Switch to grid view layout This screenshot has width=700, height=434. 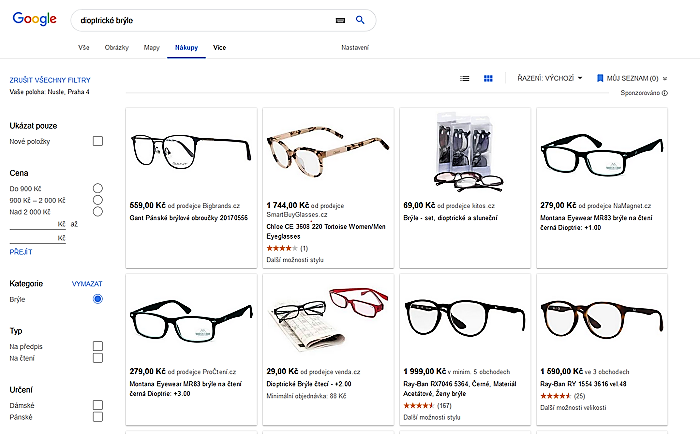point(488,78)
